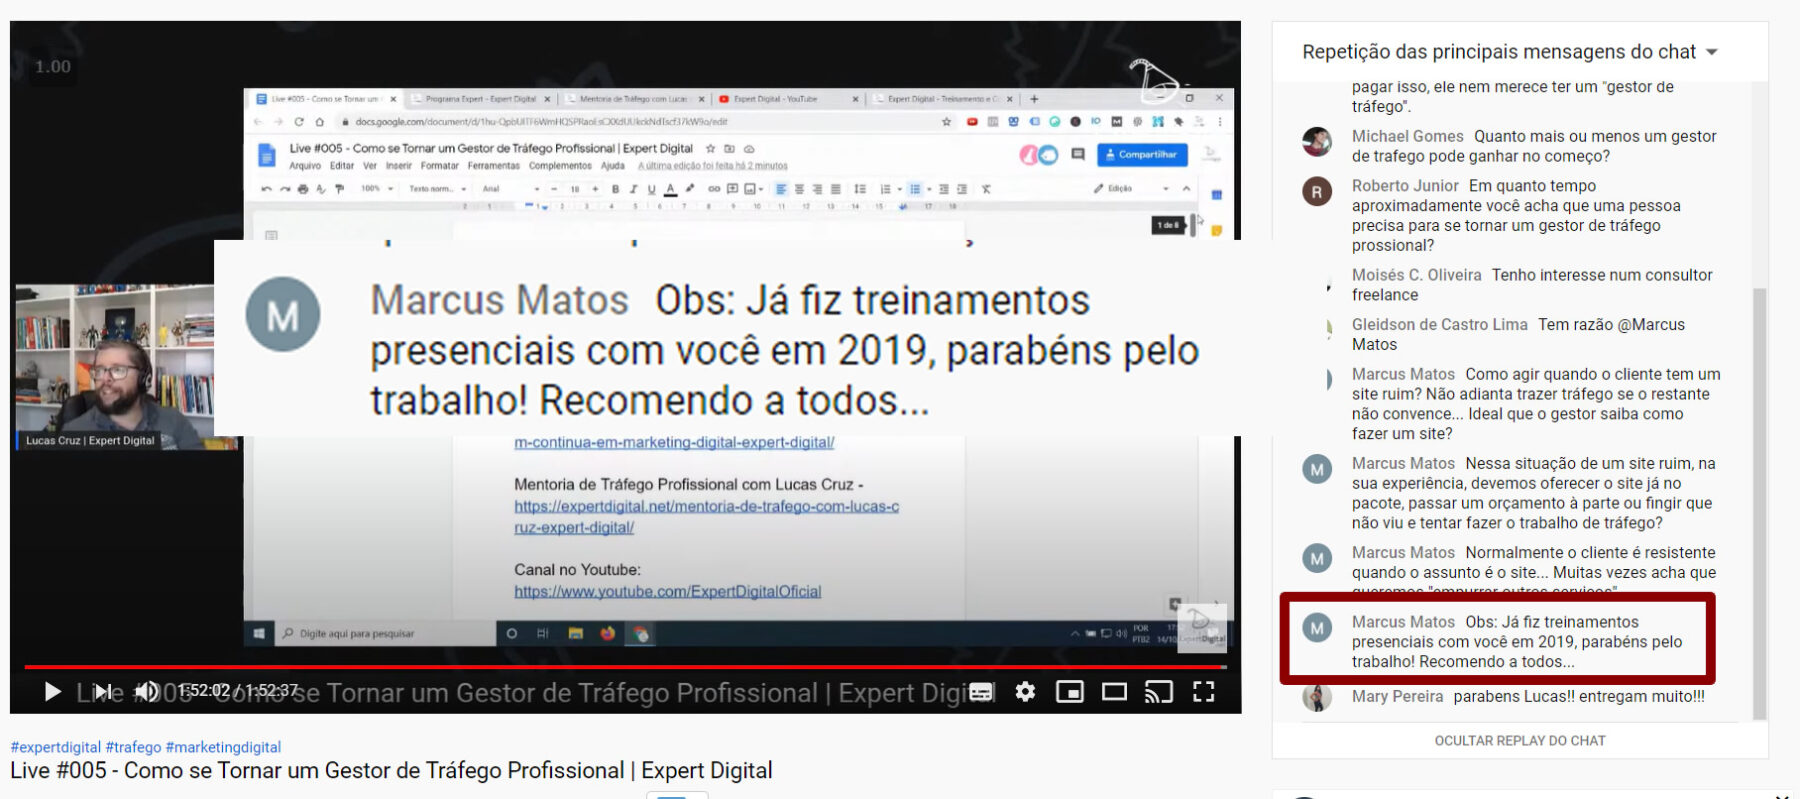Click Mary Pereira's avatar in chat
This screenshot has height=799, width=1800.
click(1317, 697)
